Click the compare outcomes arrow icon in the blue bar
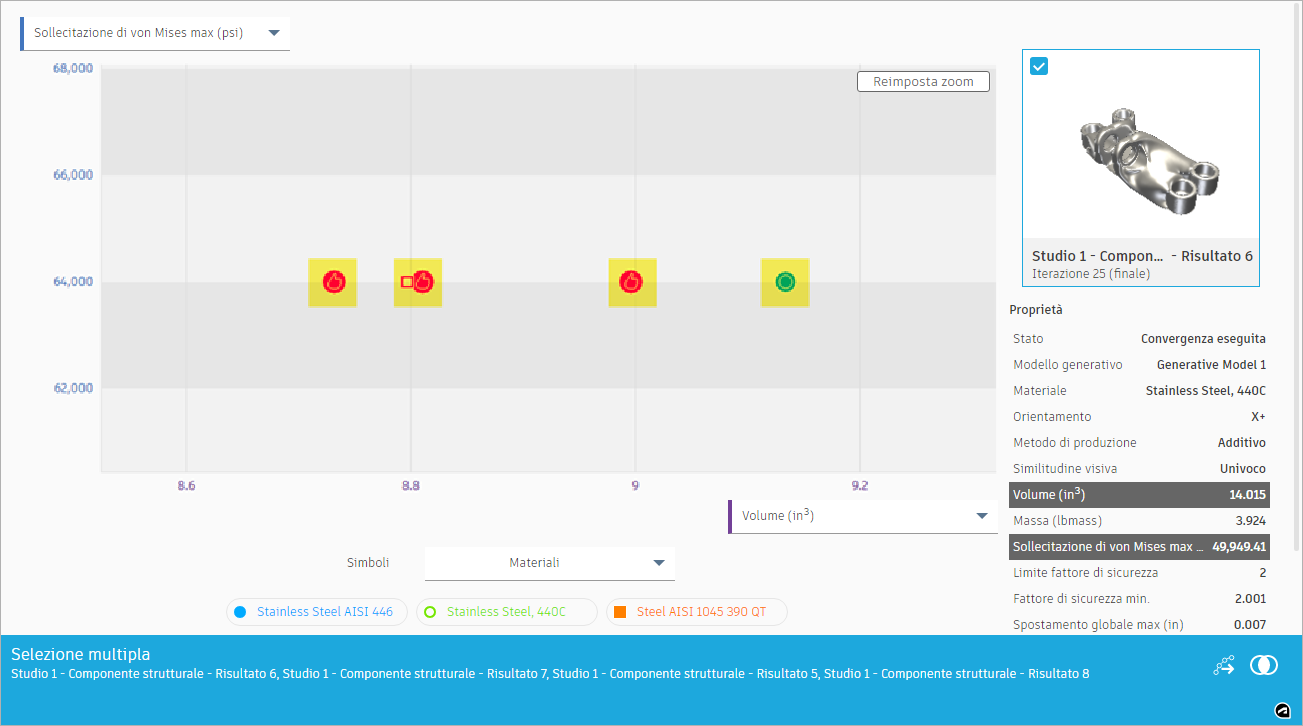The image size is (1303, 726). click(1223, 664)
